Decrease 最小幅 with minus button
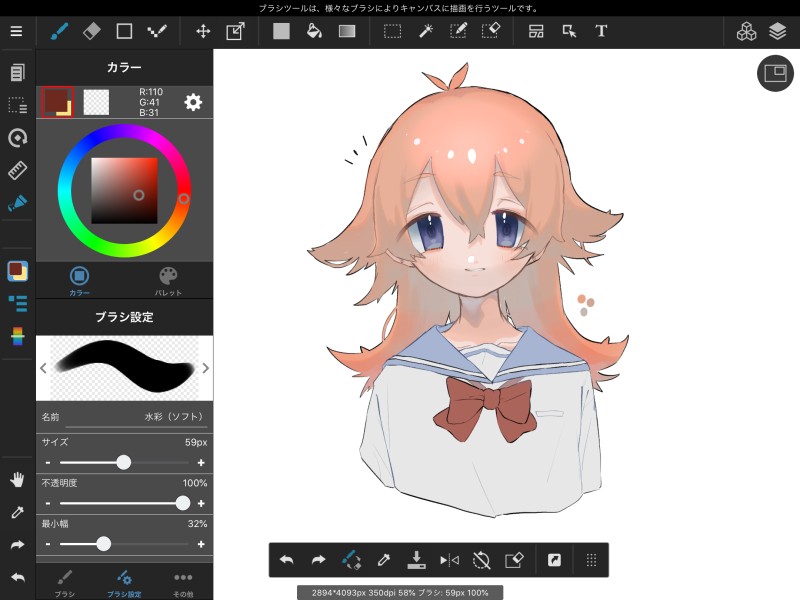Screen dimensions: 800x600 click(x=48, y=544)
